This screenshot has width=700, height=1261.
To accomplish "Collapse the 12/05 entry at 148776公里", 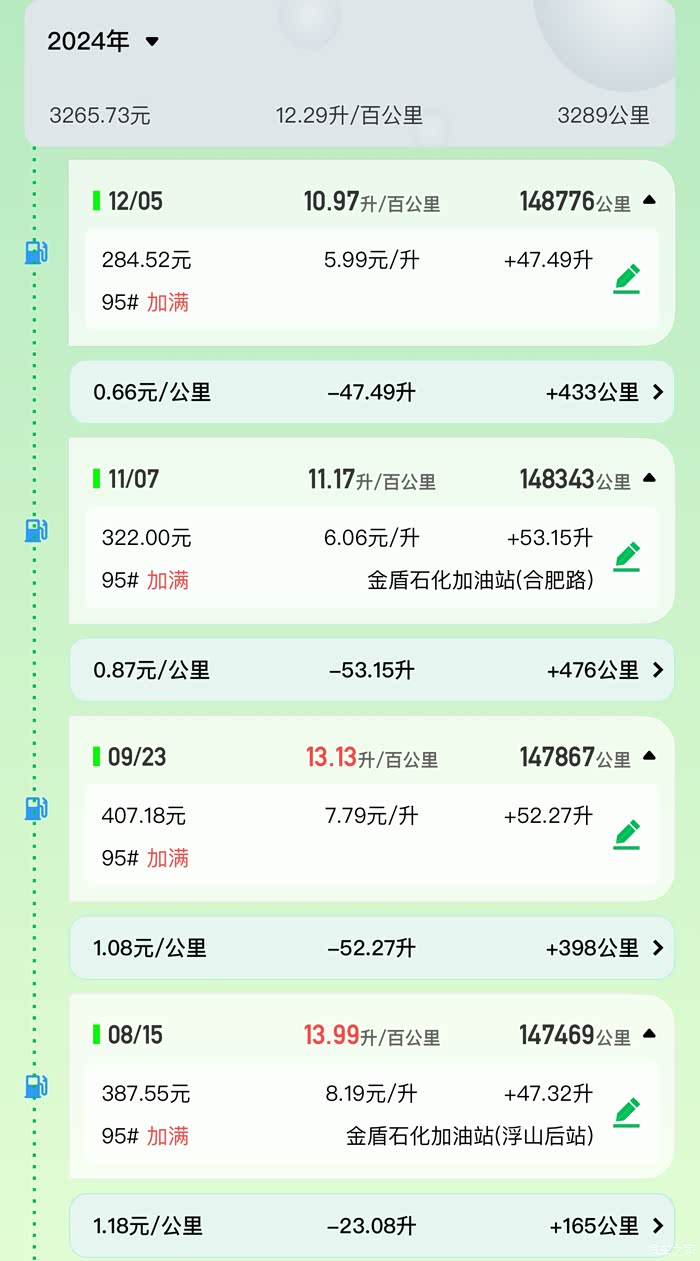I will (x=649, y=201).
